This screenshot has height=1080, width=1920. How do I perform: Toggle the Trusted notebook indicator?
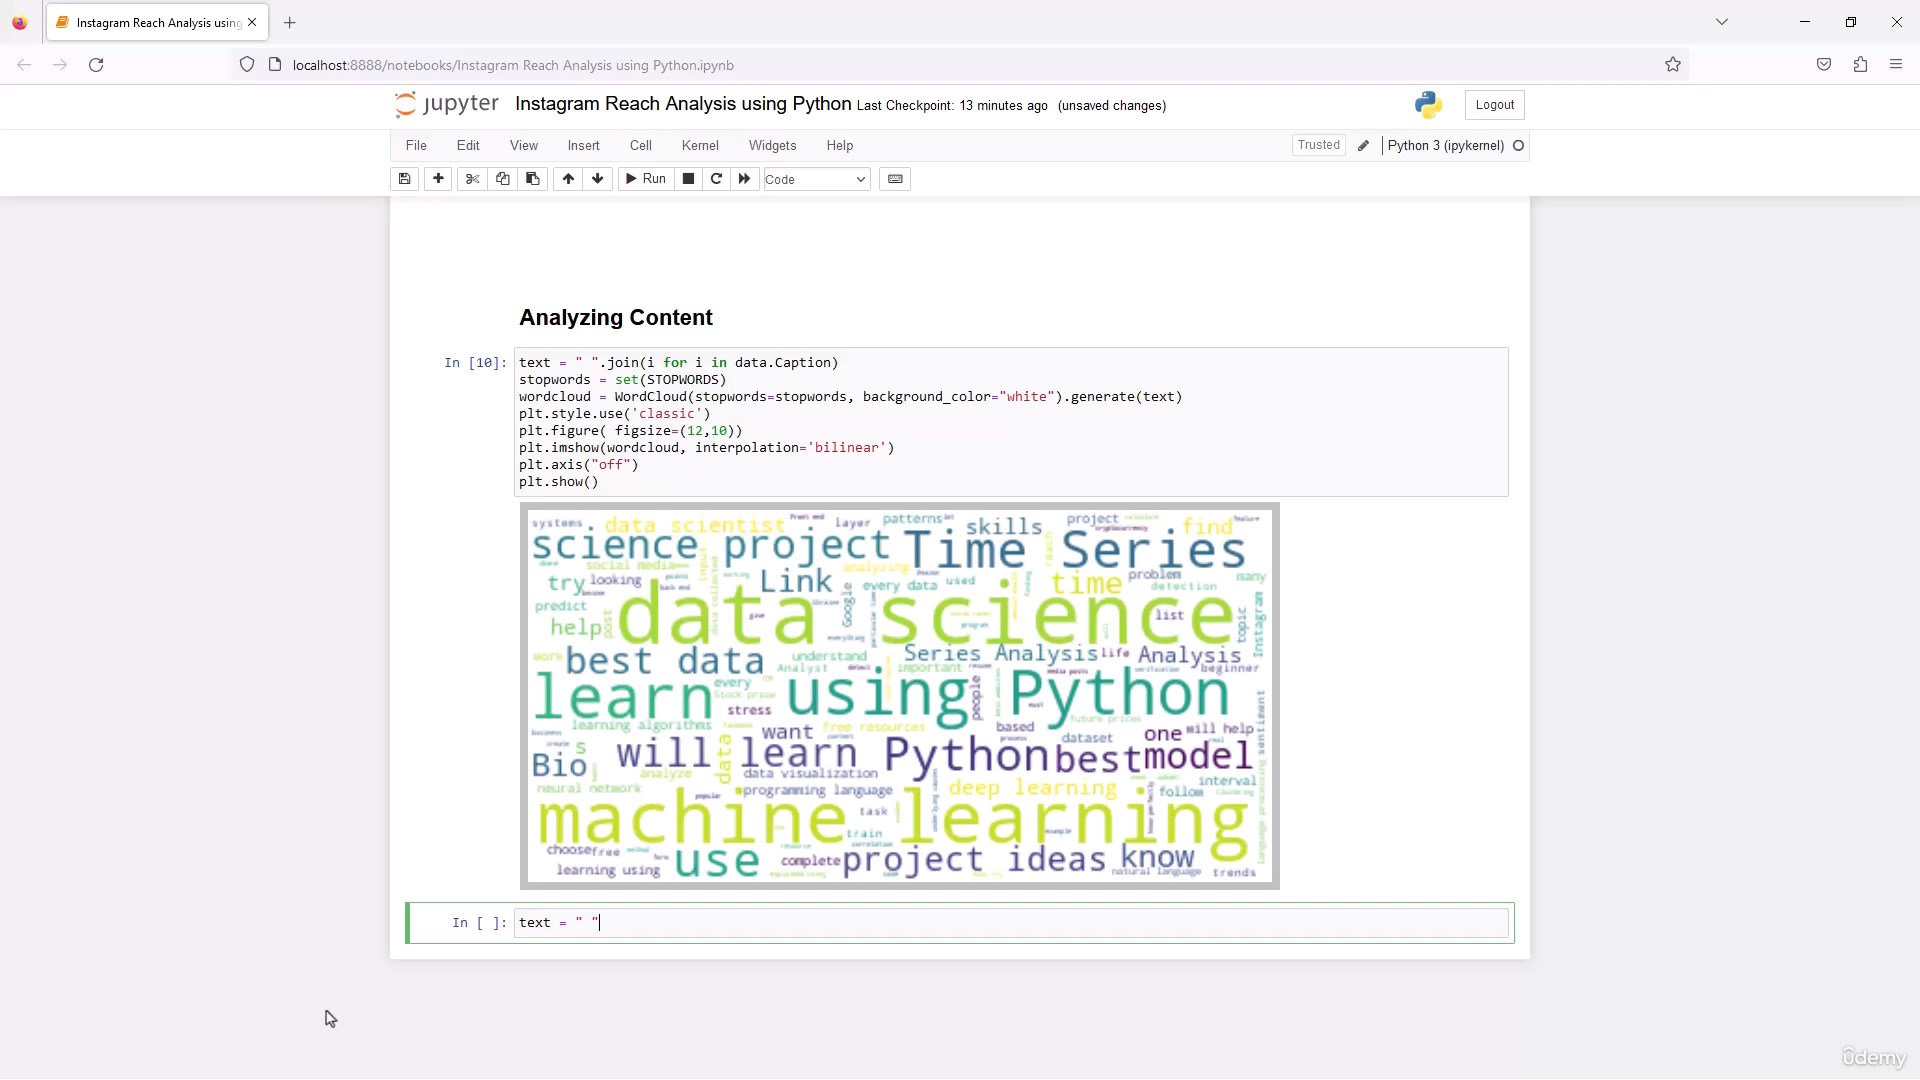click(1318, 145)
